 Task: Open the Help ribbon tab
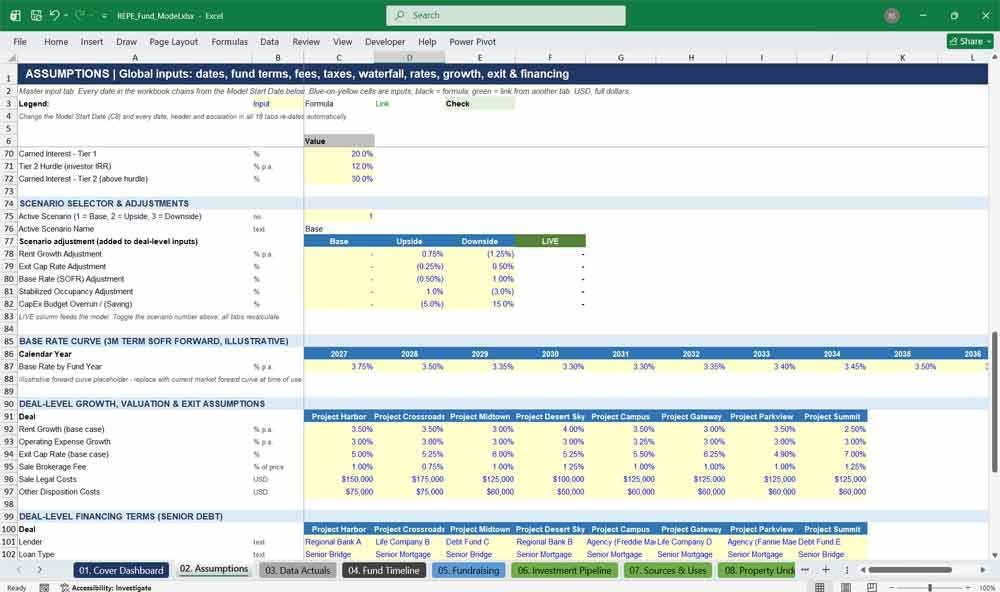tap(427, 41)
